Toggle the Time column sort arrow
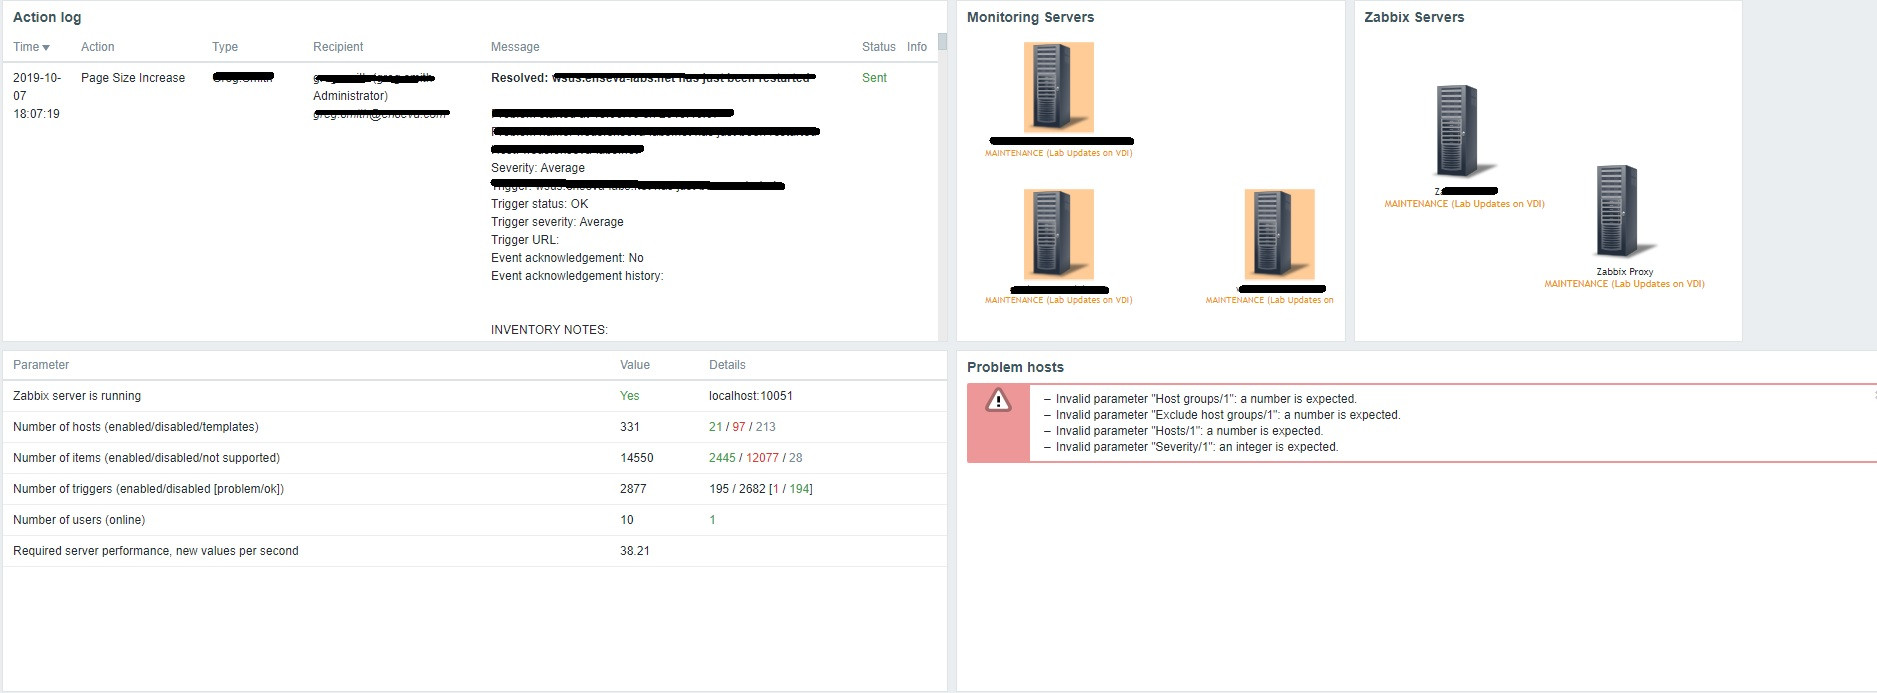 click(x=46, y=48)
